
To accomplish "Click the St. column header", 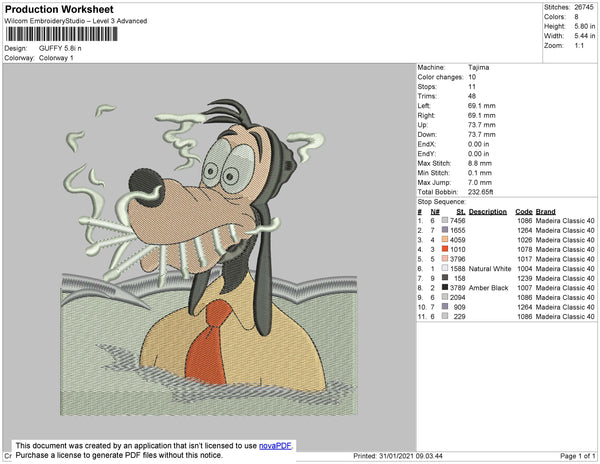I will pos(461,212).
